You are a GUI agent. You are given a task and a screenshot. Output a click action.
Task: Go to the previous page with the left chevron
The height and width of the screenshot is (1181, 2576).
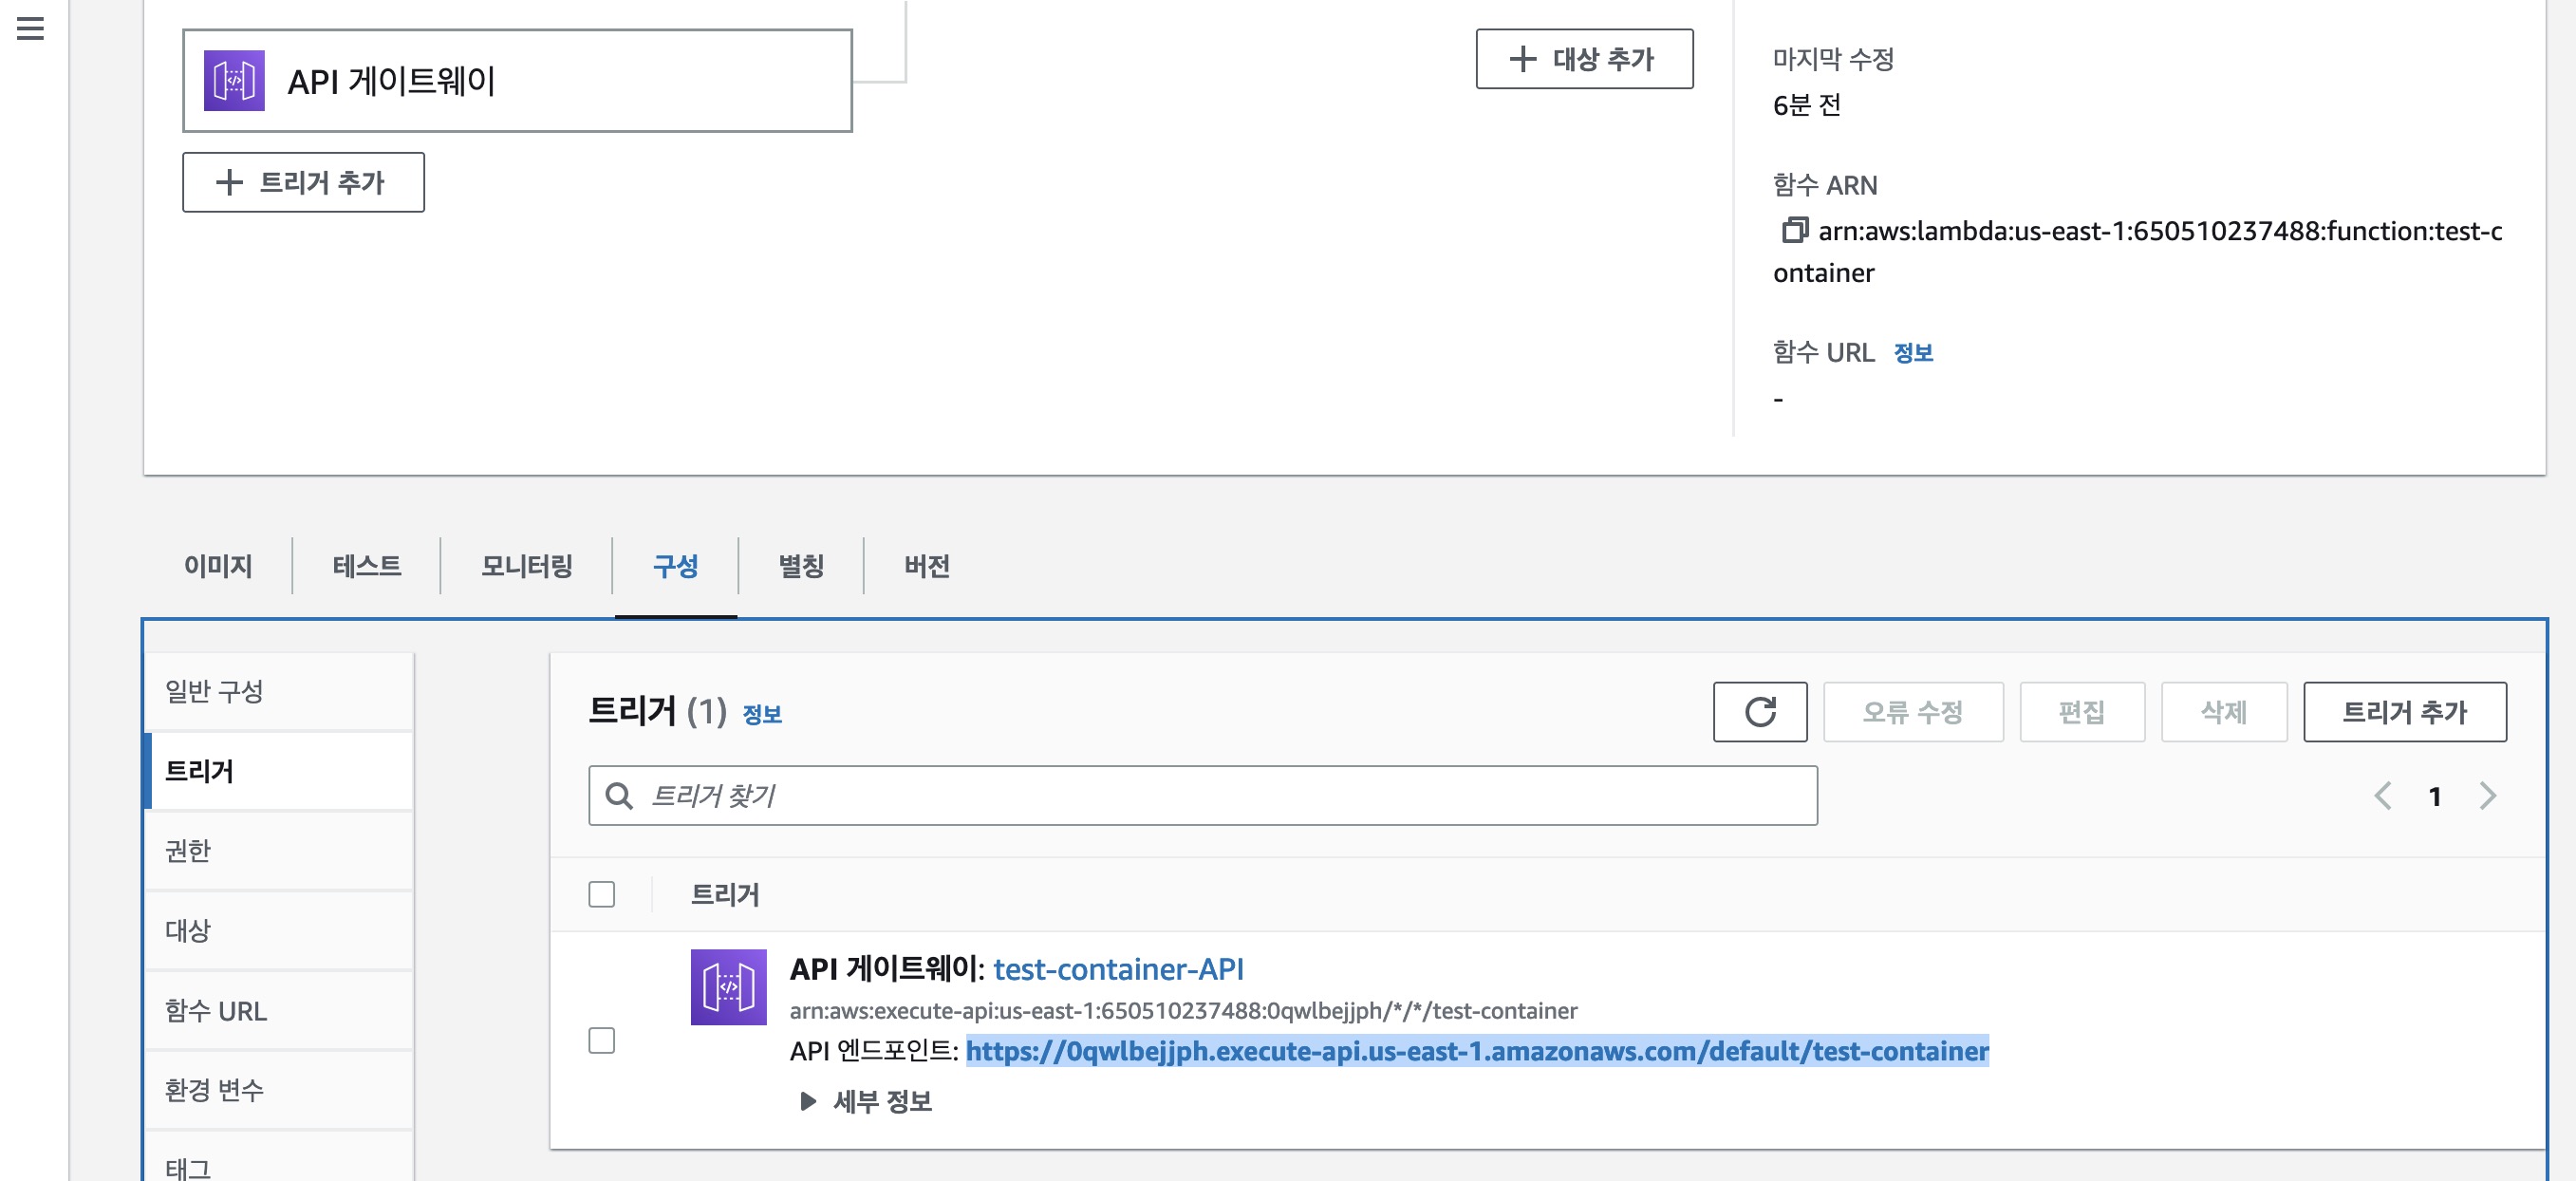(x=2383, y=796)
